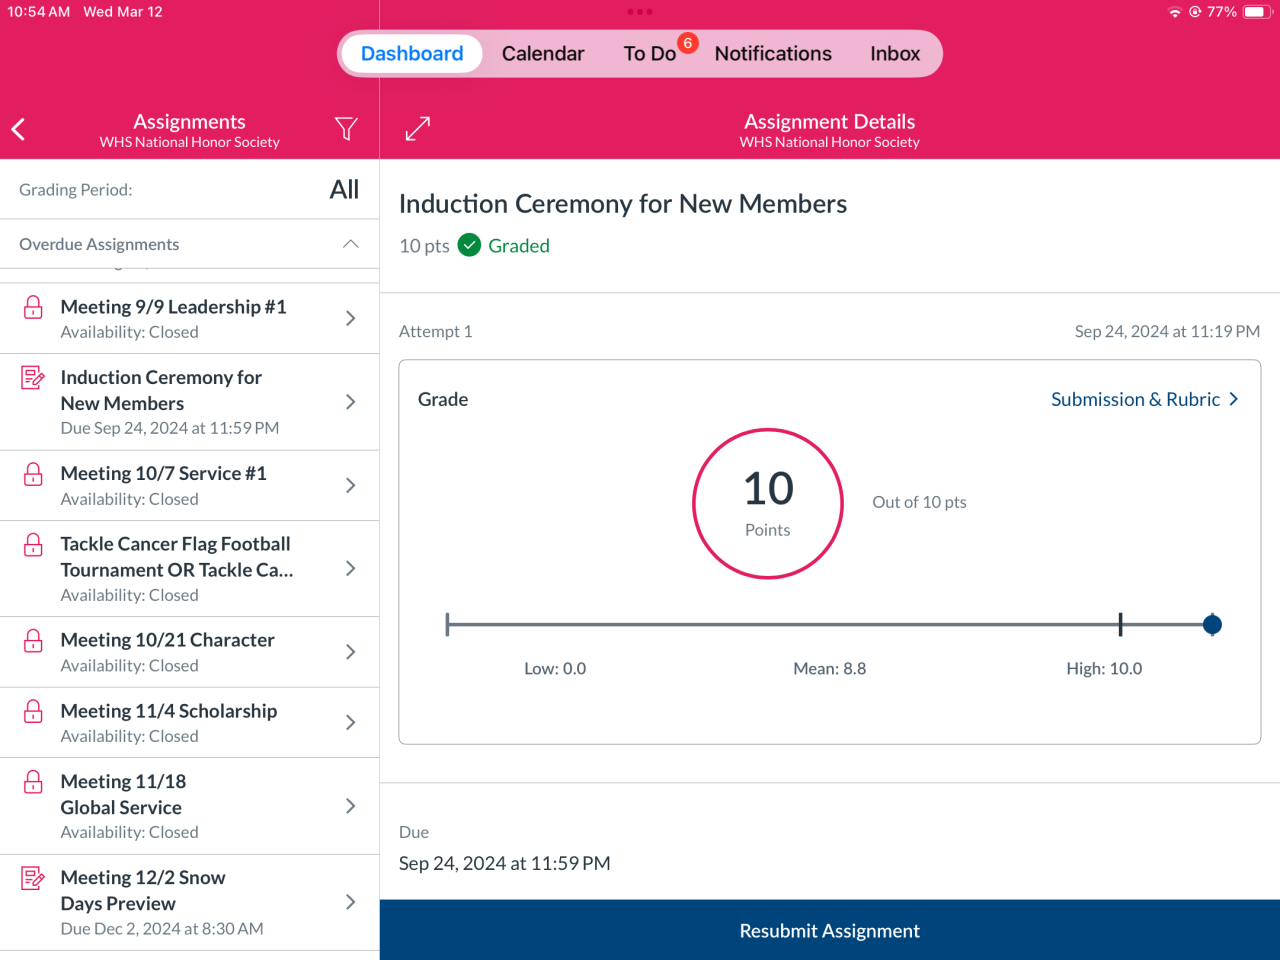Tap the blue score dot on grade slider
1280x960 pixels.
pos(1212,625)
